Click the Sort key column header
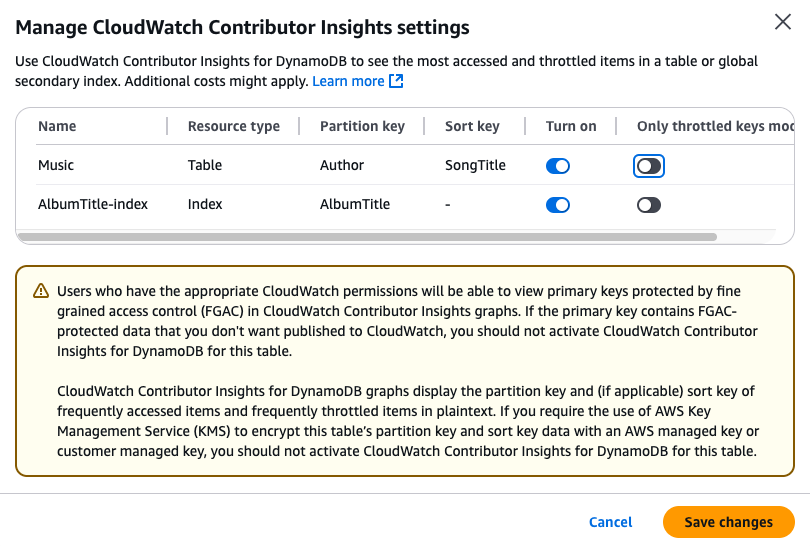 pyautogui.click(x=472, y=126)
